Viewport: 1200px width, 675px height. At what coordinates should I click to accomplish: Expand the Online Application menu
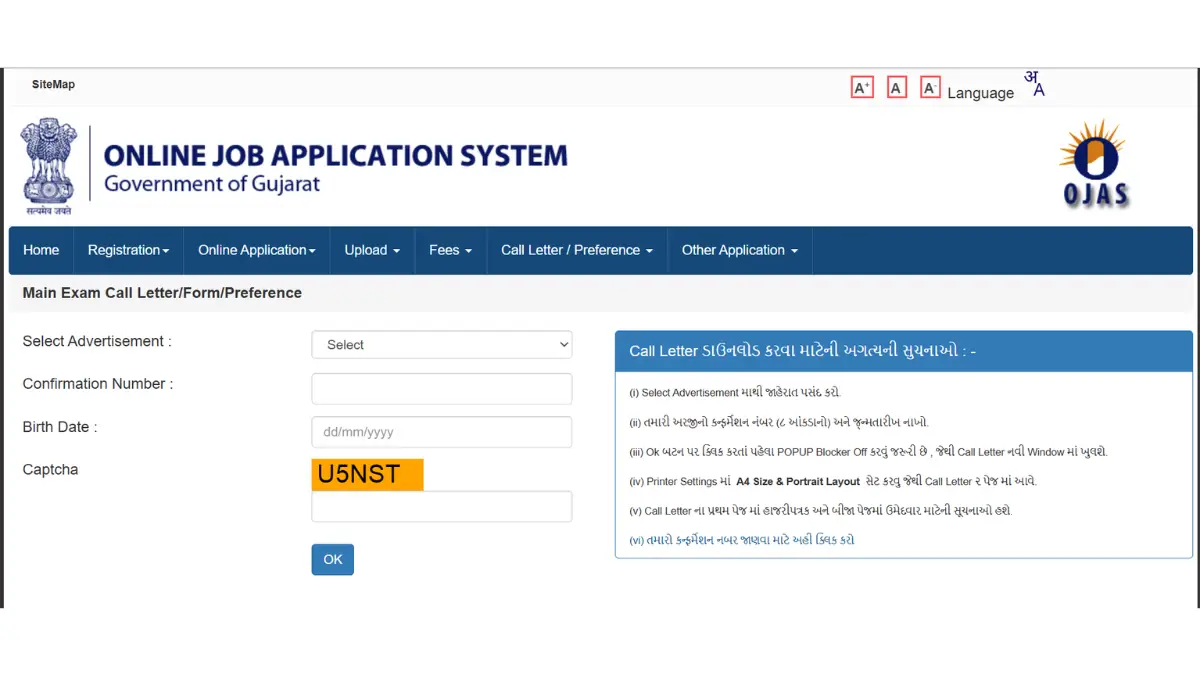tap(257, 250)
